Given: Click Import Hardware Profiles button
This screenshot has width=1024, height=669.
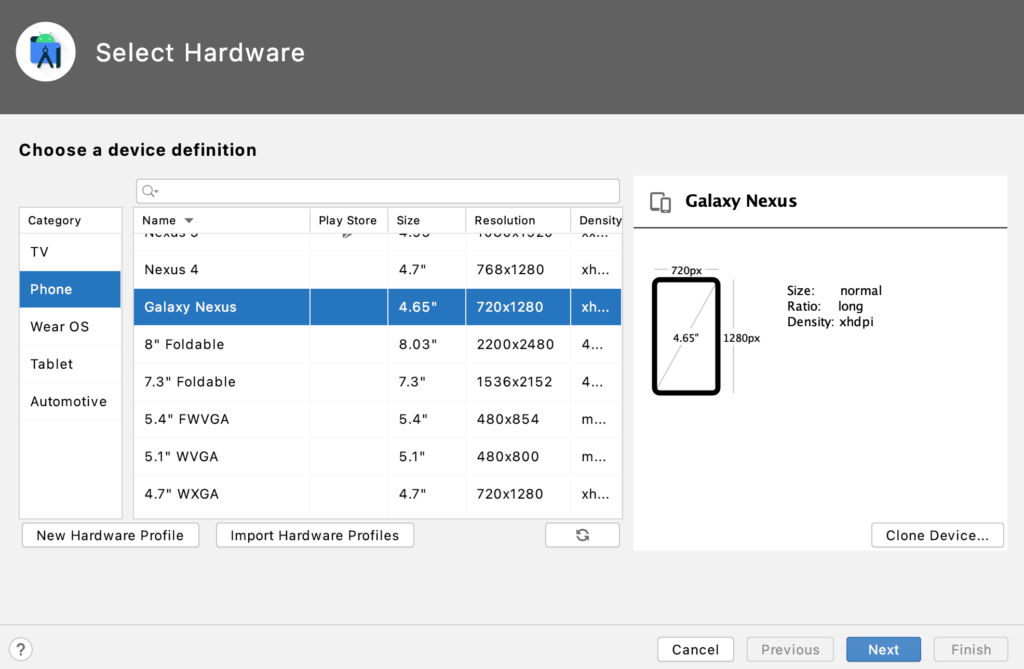Looking at the screenshot, I should (315, 535).
